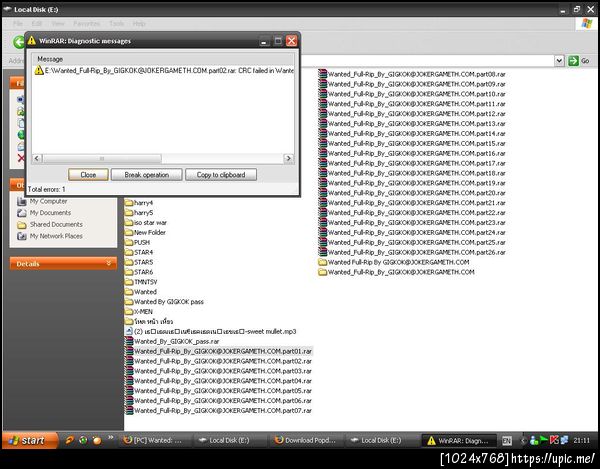Select the part05.rar archive file
Viewport: 600px width, 469px height.
pos(218,391)
